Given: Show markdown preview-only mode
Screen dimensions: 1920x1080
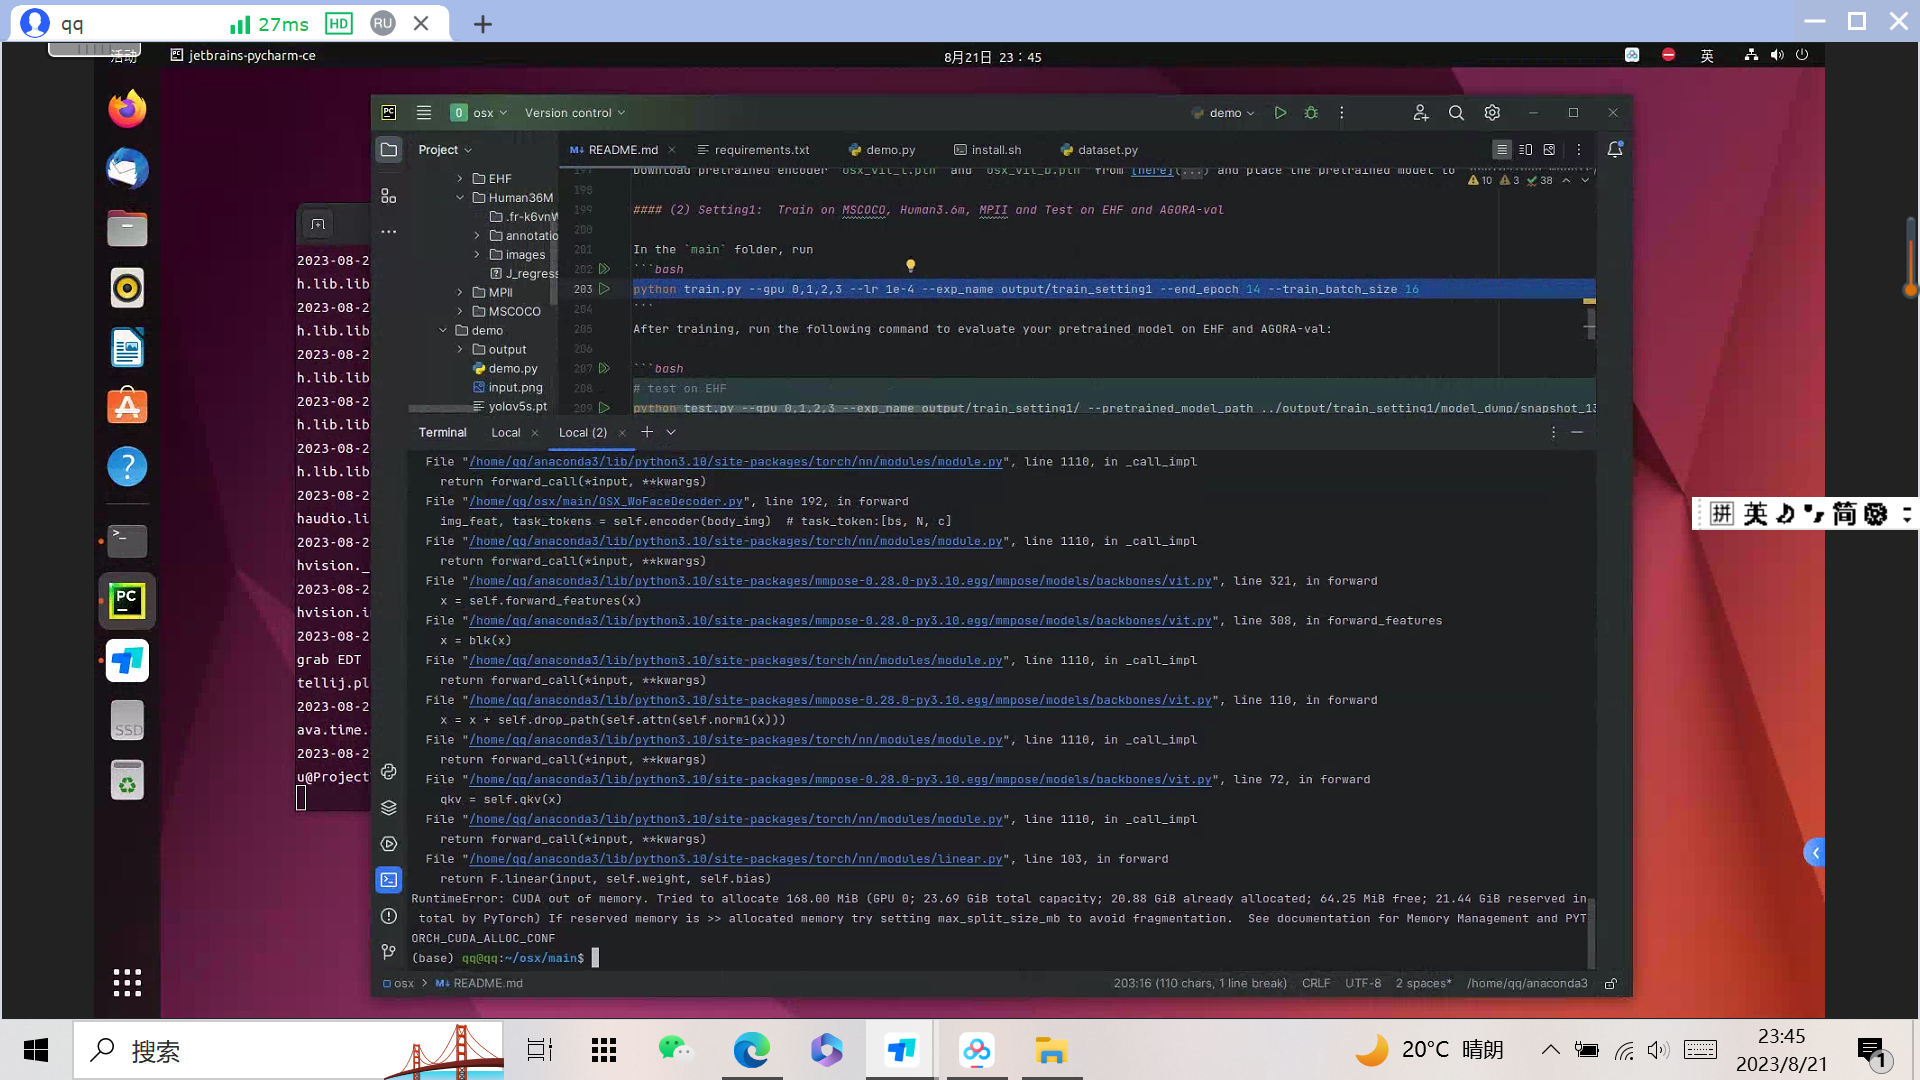Looking at the screenshot, I should [1550, 149].
